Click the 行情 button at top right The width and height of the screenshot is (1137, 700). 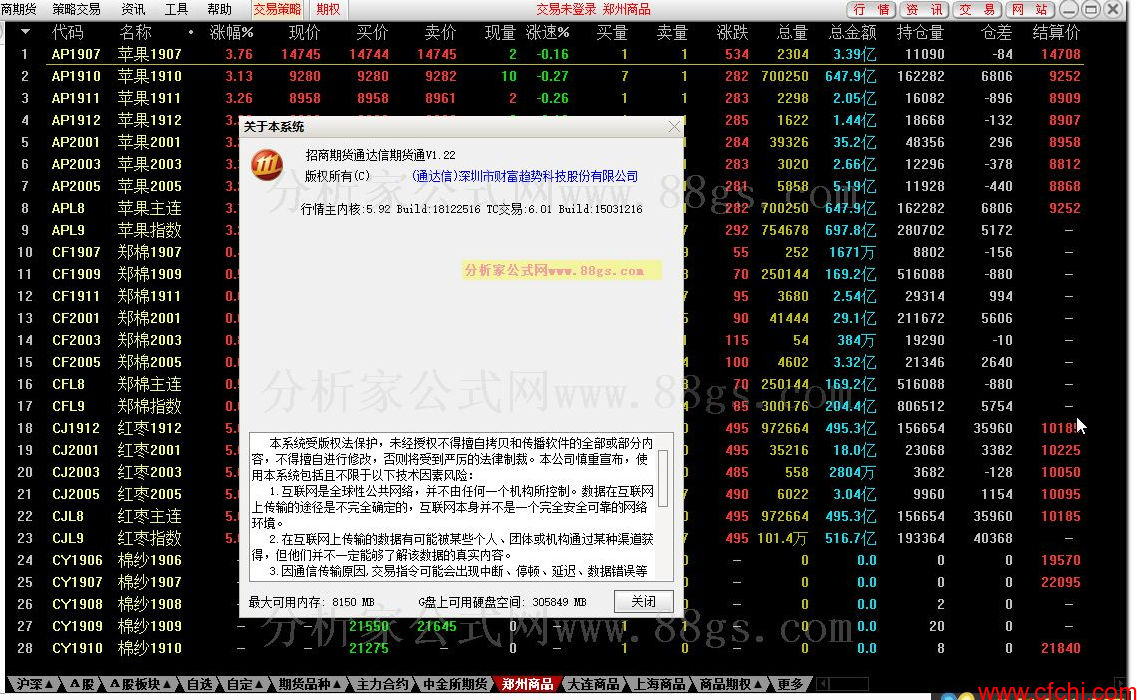coord(871,9)
